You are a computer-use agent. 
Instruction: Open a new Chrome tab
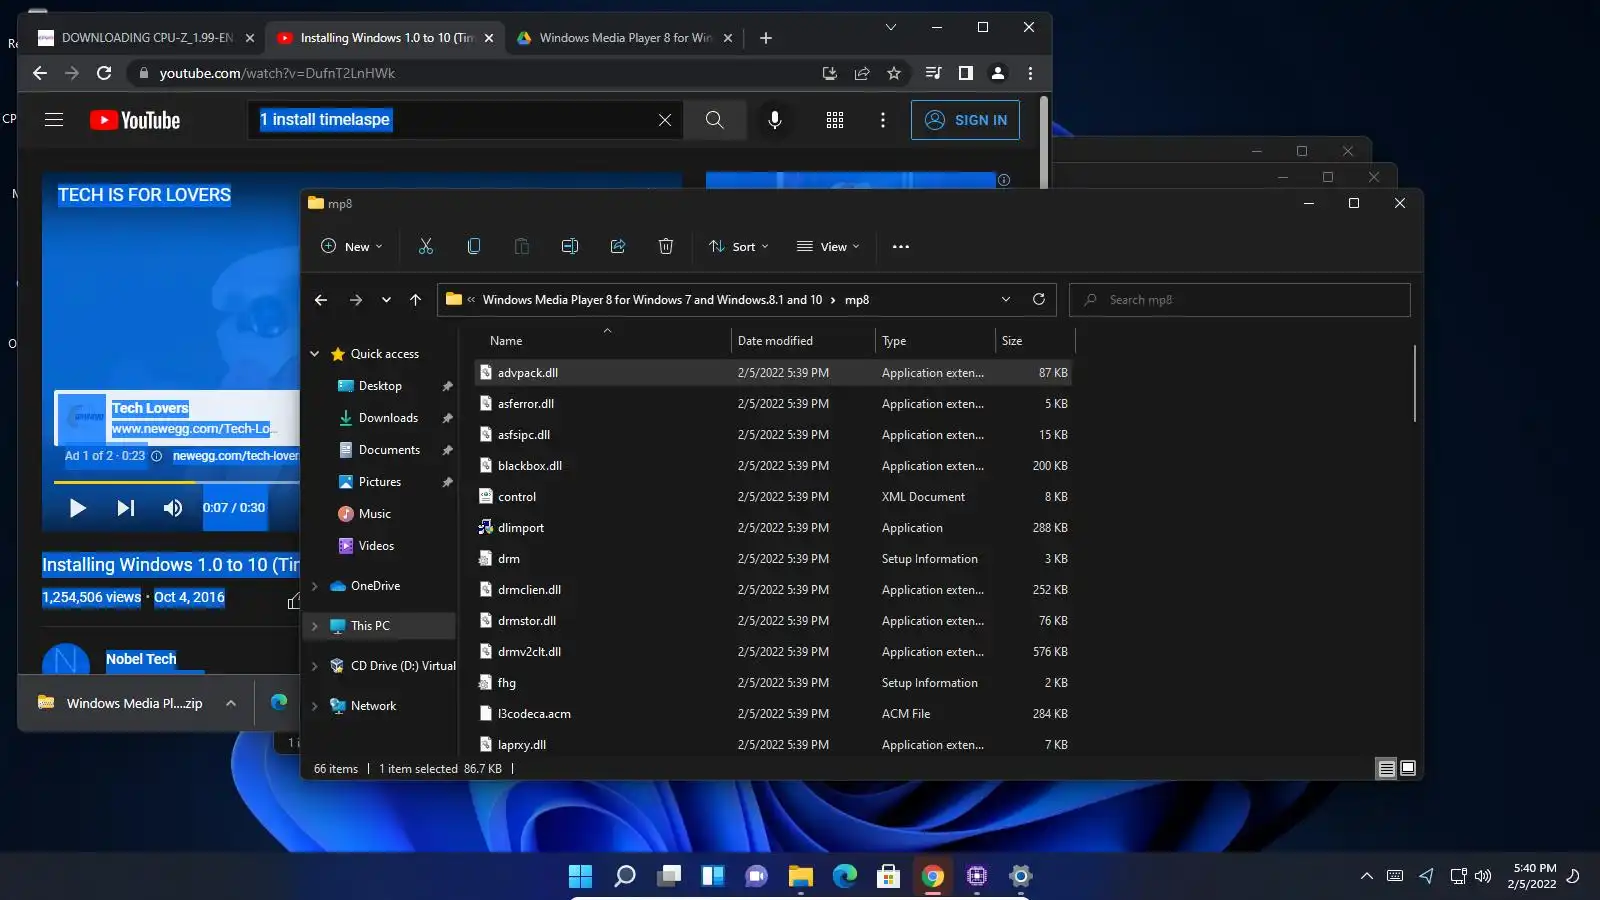[766, 38]
